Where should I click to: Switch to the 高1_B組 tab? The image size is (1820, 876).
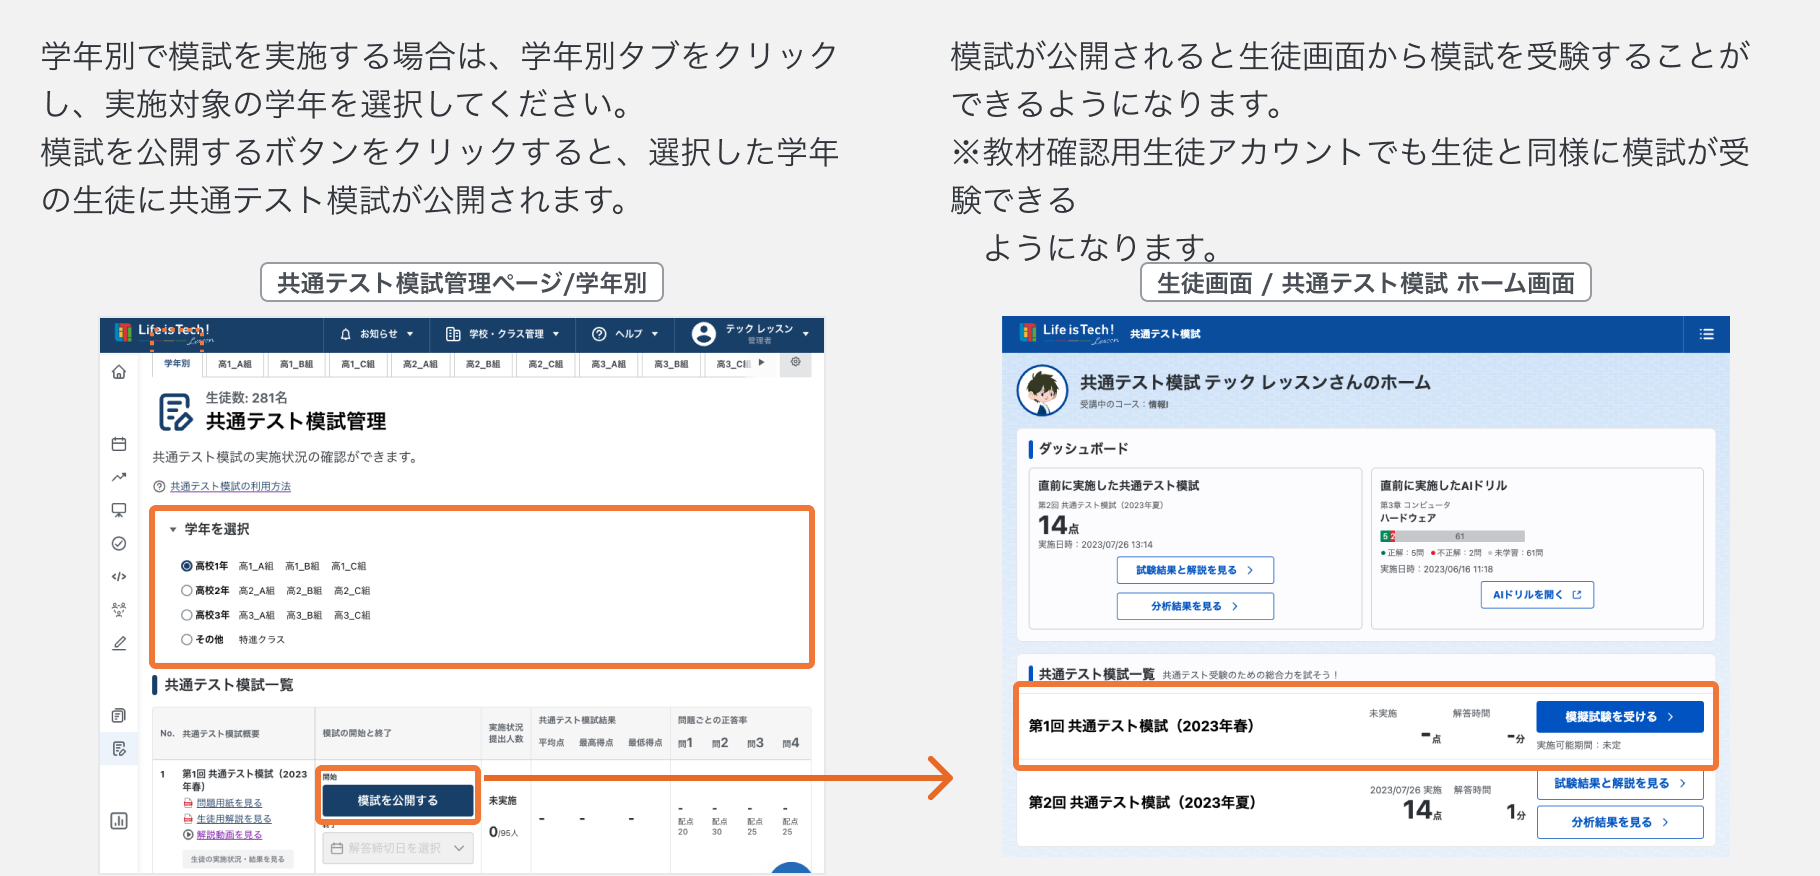click(x=297, y=364)
